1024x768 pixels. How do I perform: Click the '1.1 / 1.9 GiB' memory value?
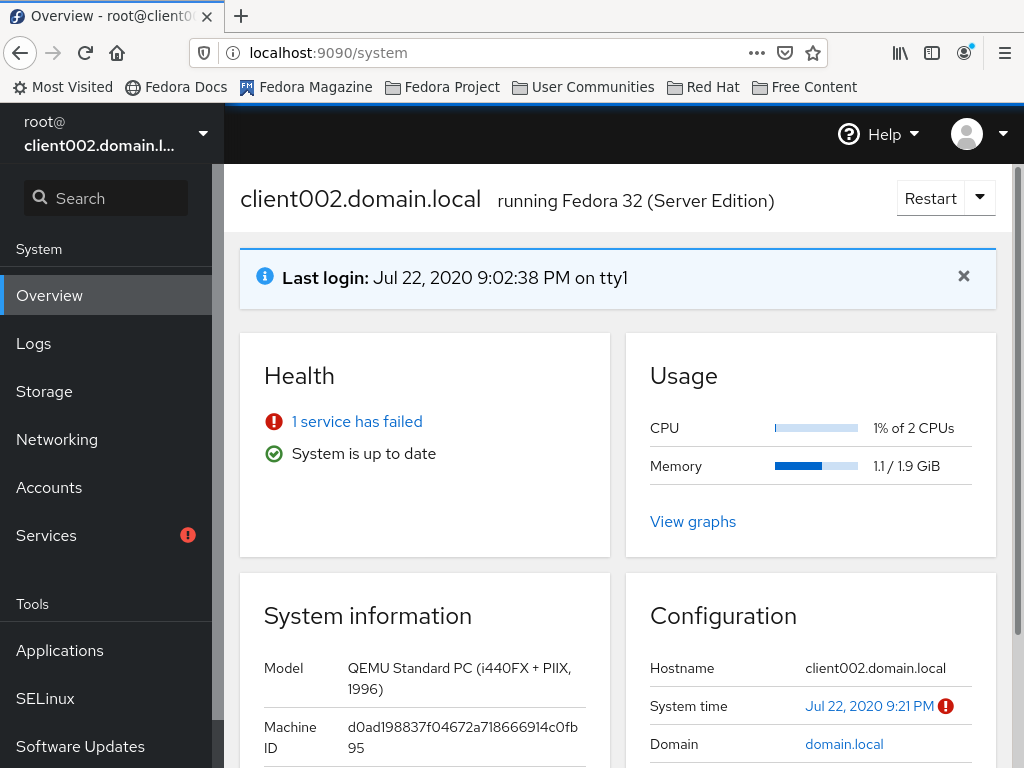click(906, 466)
